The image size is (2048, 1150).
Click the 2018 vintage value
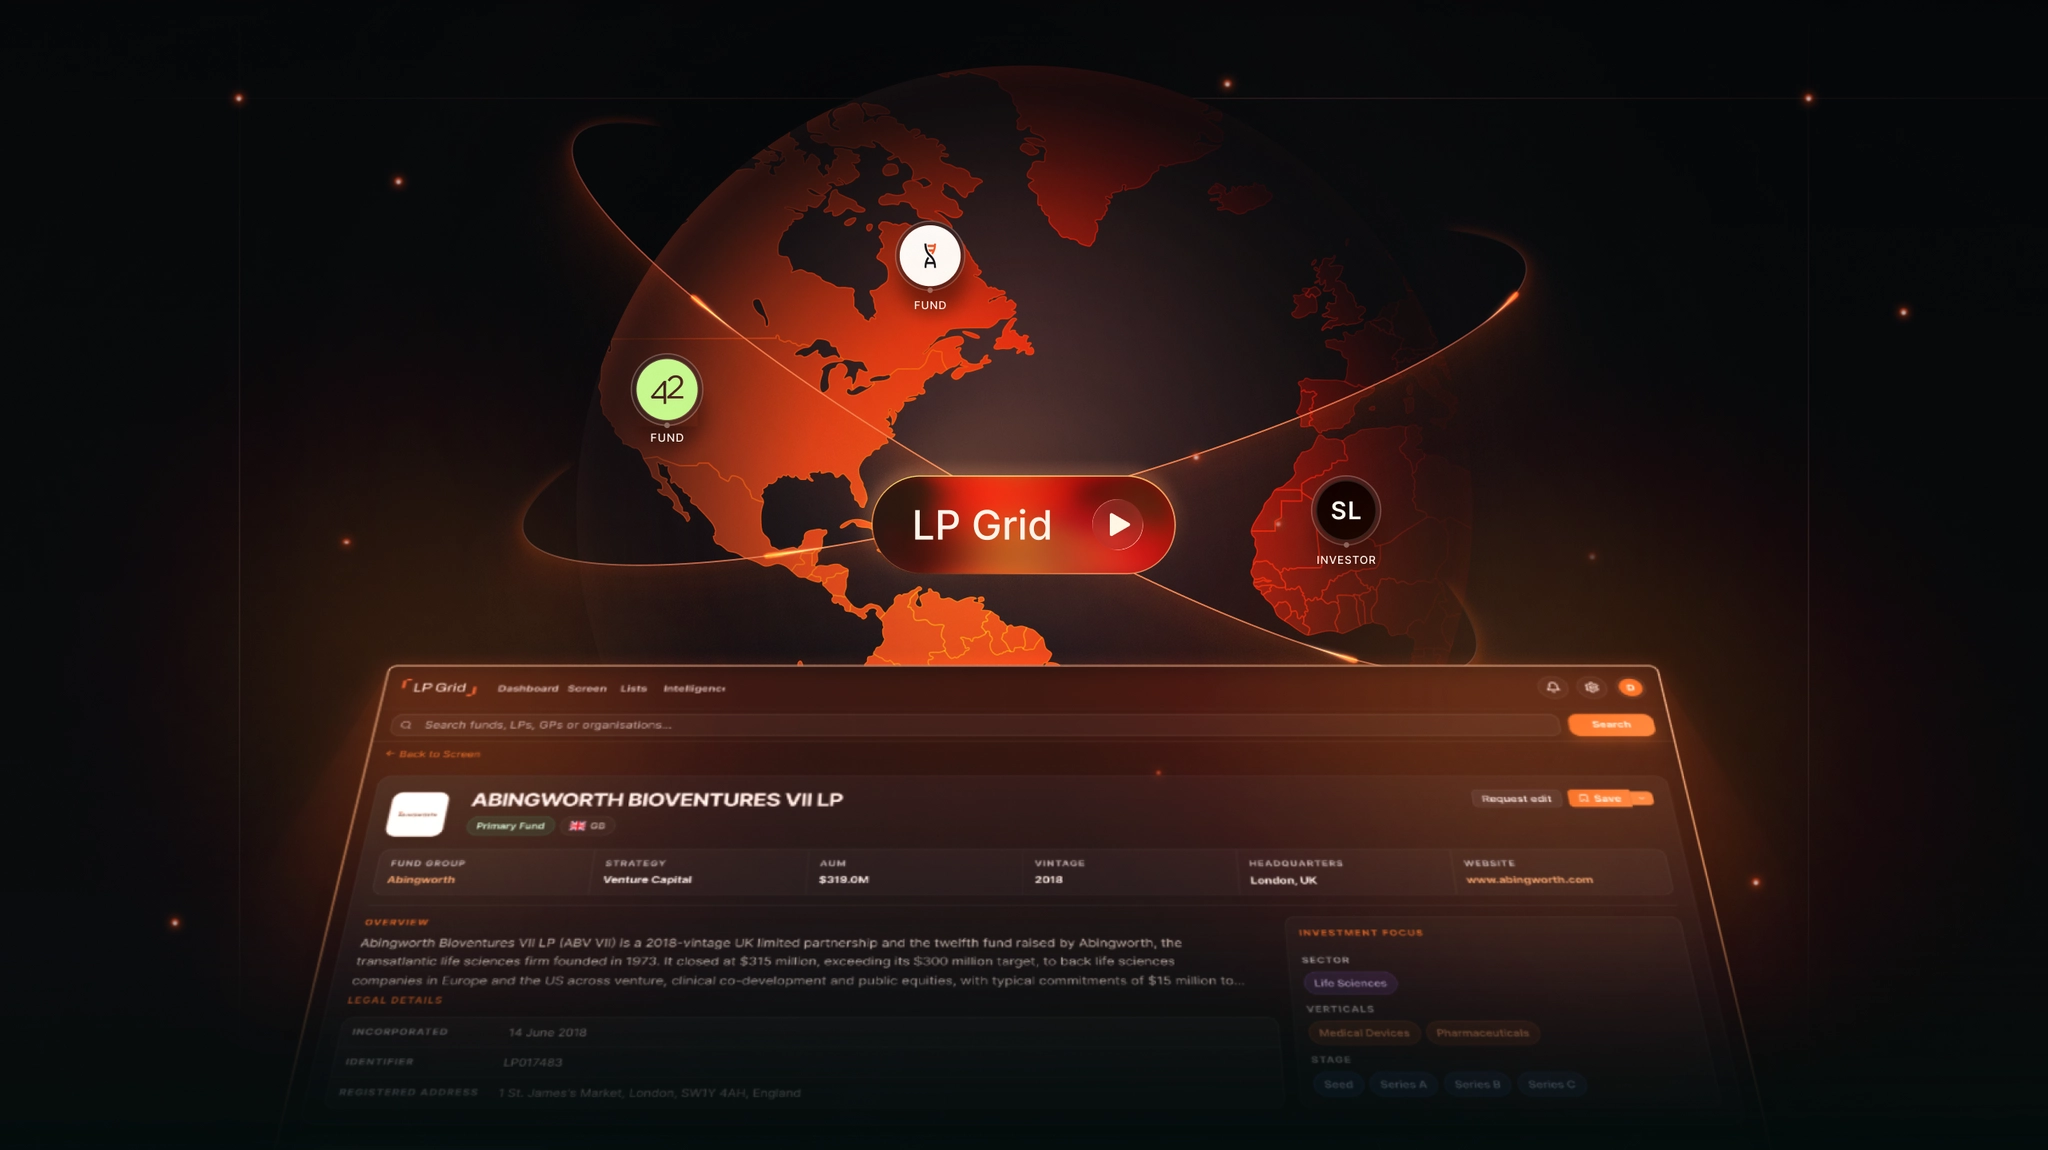point(1048,880)
